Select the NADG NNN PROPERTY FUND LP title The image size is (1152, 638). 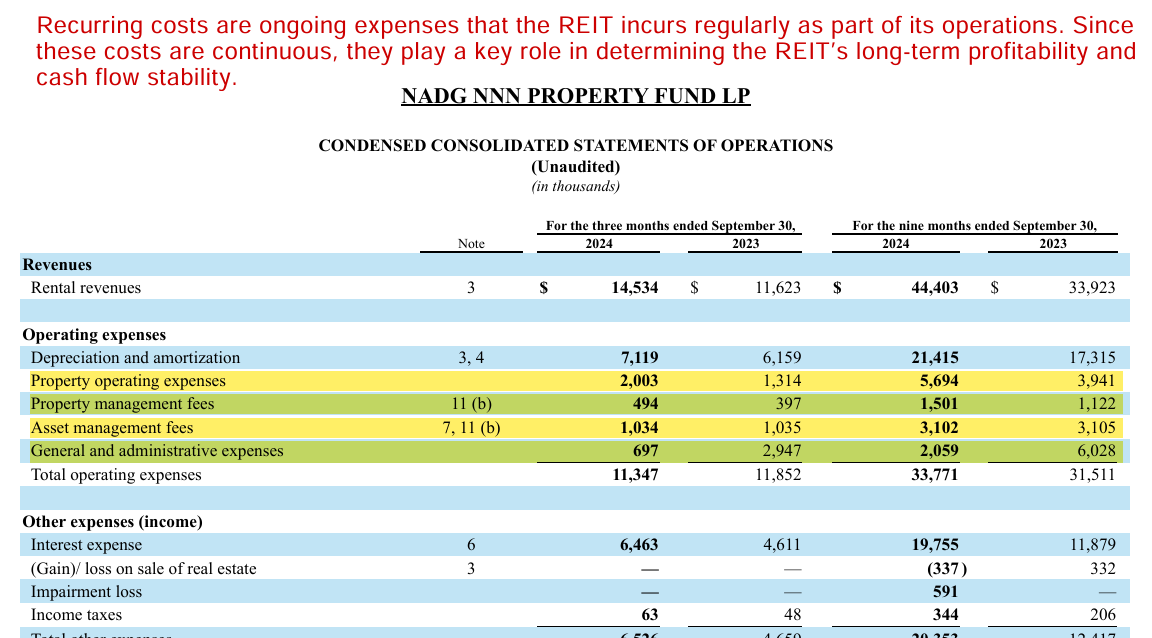coord(575,95)
